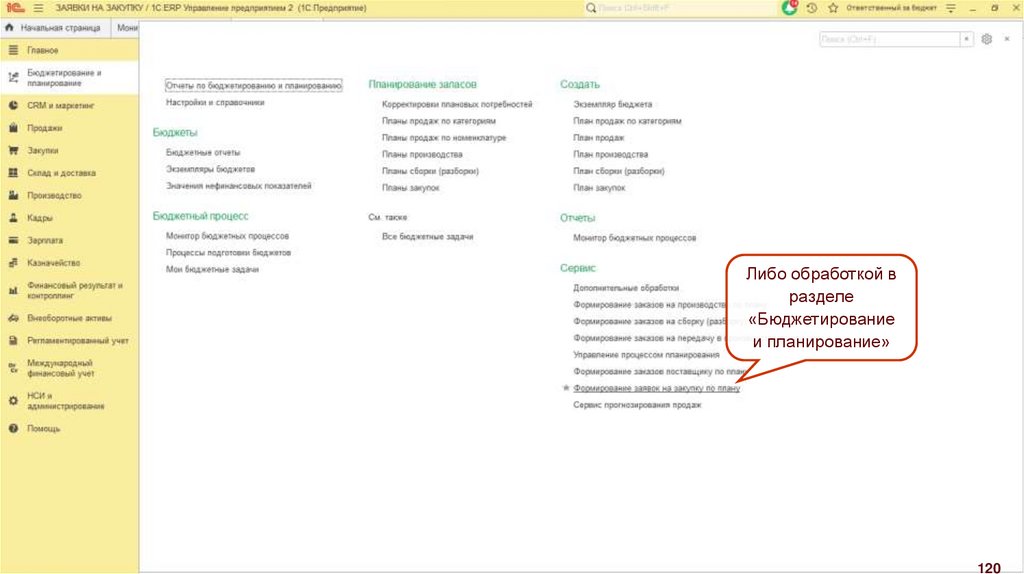
Task: Click the Производство factory icon
Action: tap(13, 195)
